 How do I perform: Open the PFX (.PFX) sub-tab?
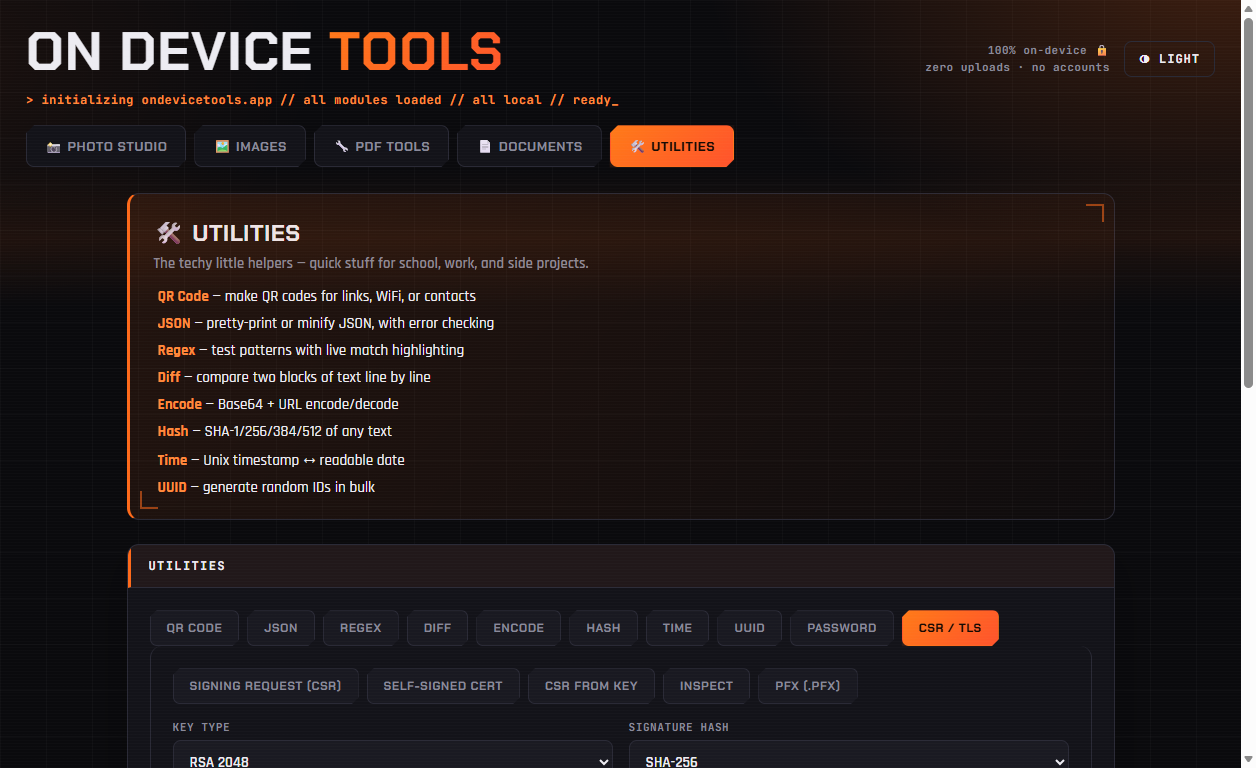pos(808,686)
